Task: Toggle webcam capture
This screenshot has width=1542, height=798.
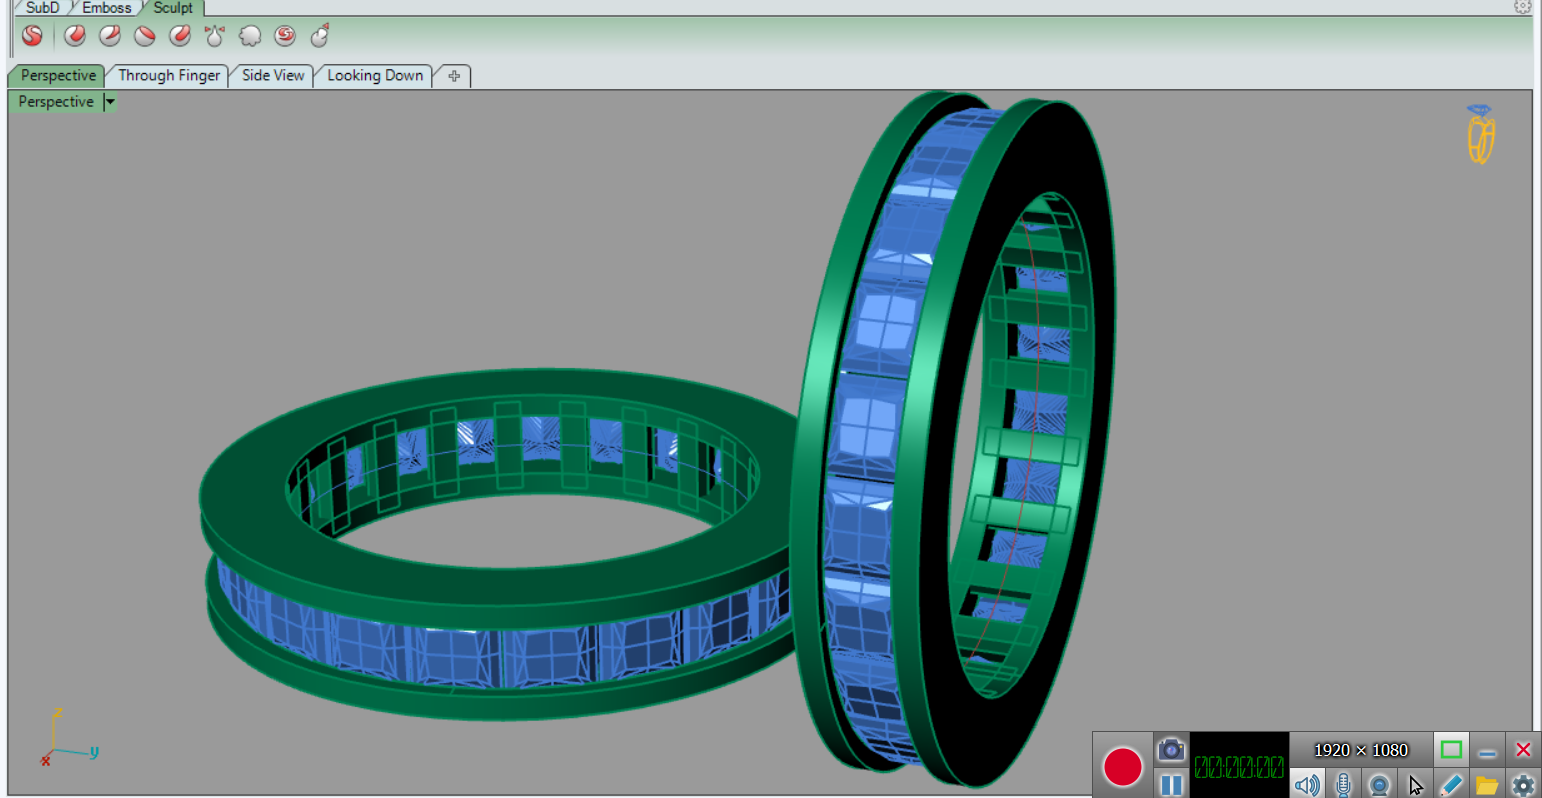Action: [x=1379, y=785]
